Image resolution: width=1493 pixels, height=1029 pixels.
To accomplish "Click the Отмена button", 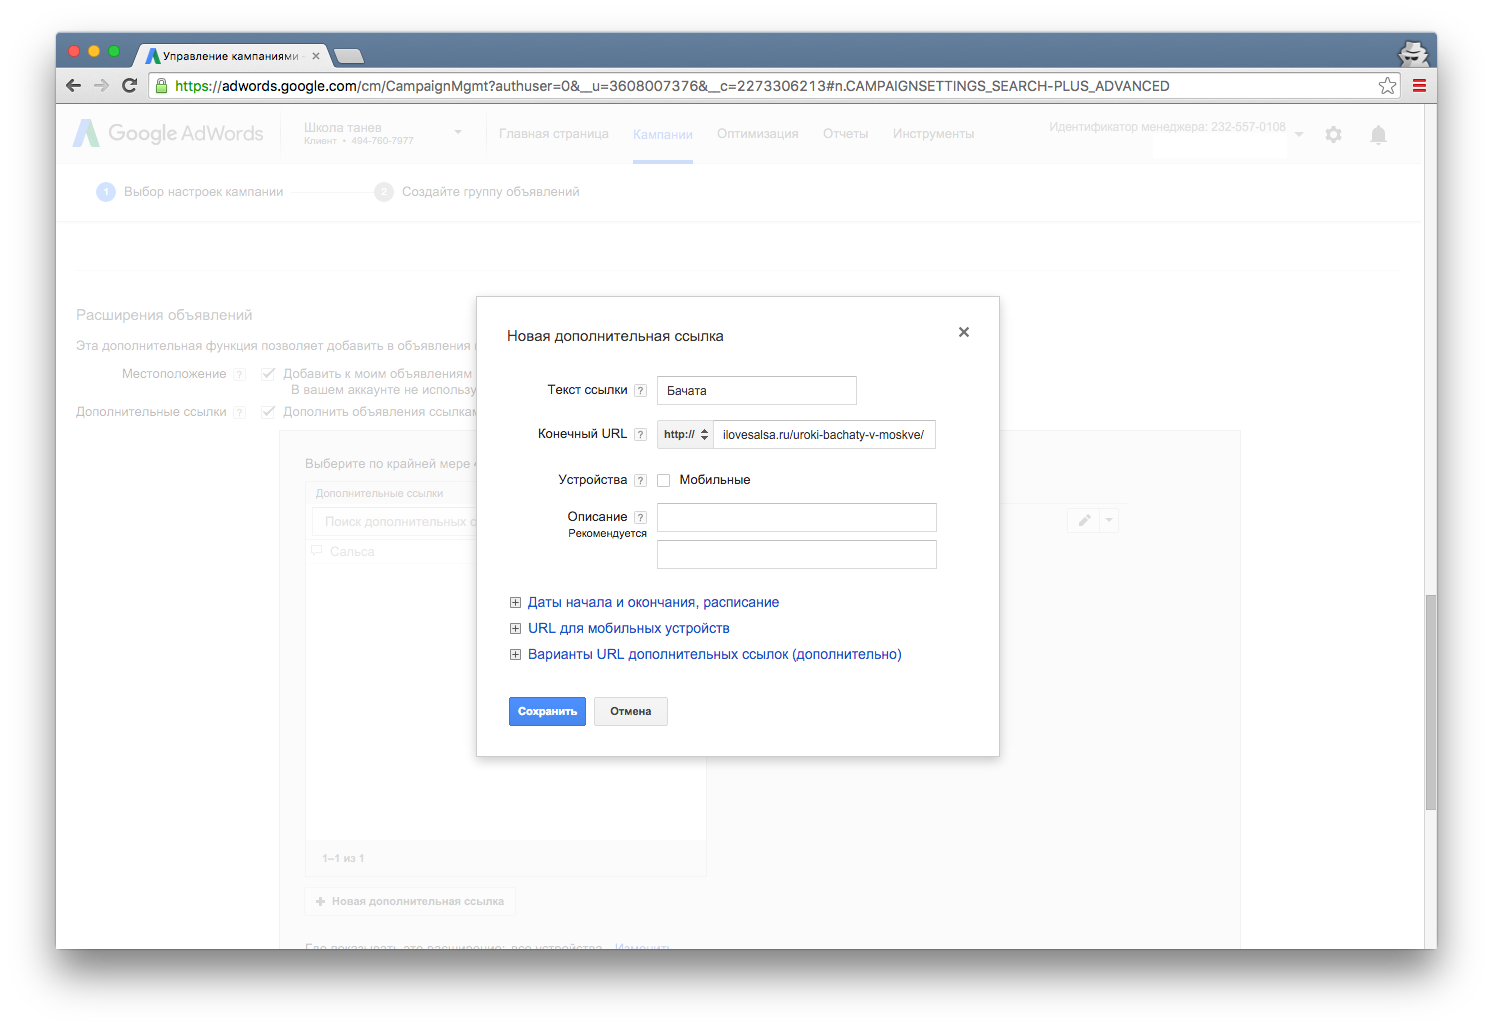I will [x=631, y=712].
